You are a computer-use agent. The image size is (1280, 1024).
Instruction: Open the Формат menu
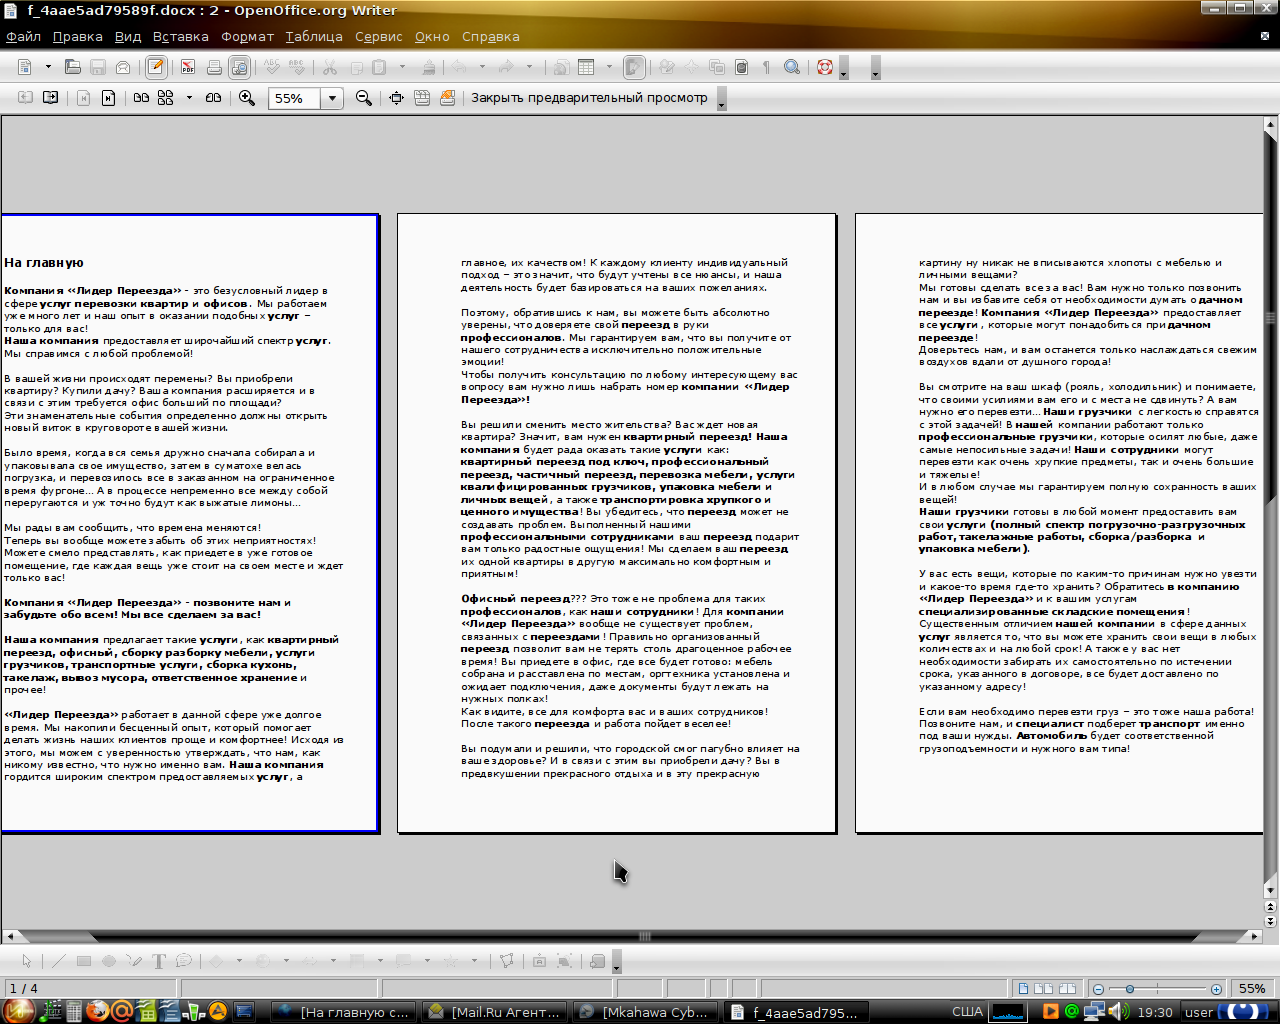pyautogui.click(x=247, y=37)
